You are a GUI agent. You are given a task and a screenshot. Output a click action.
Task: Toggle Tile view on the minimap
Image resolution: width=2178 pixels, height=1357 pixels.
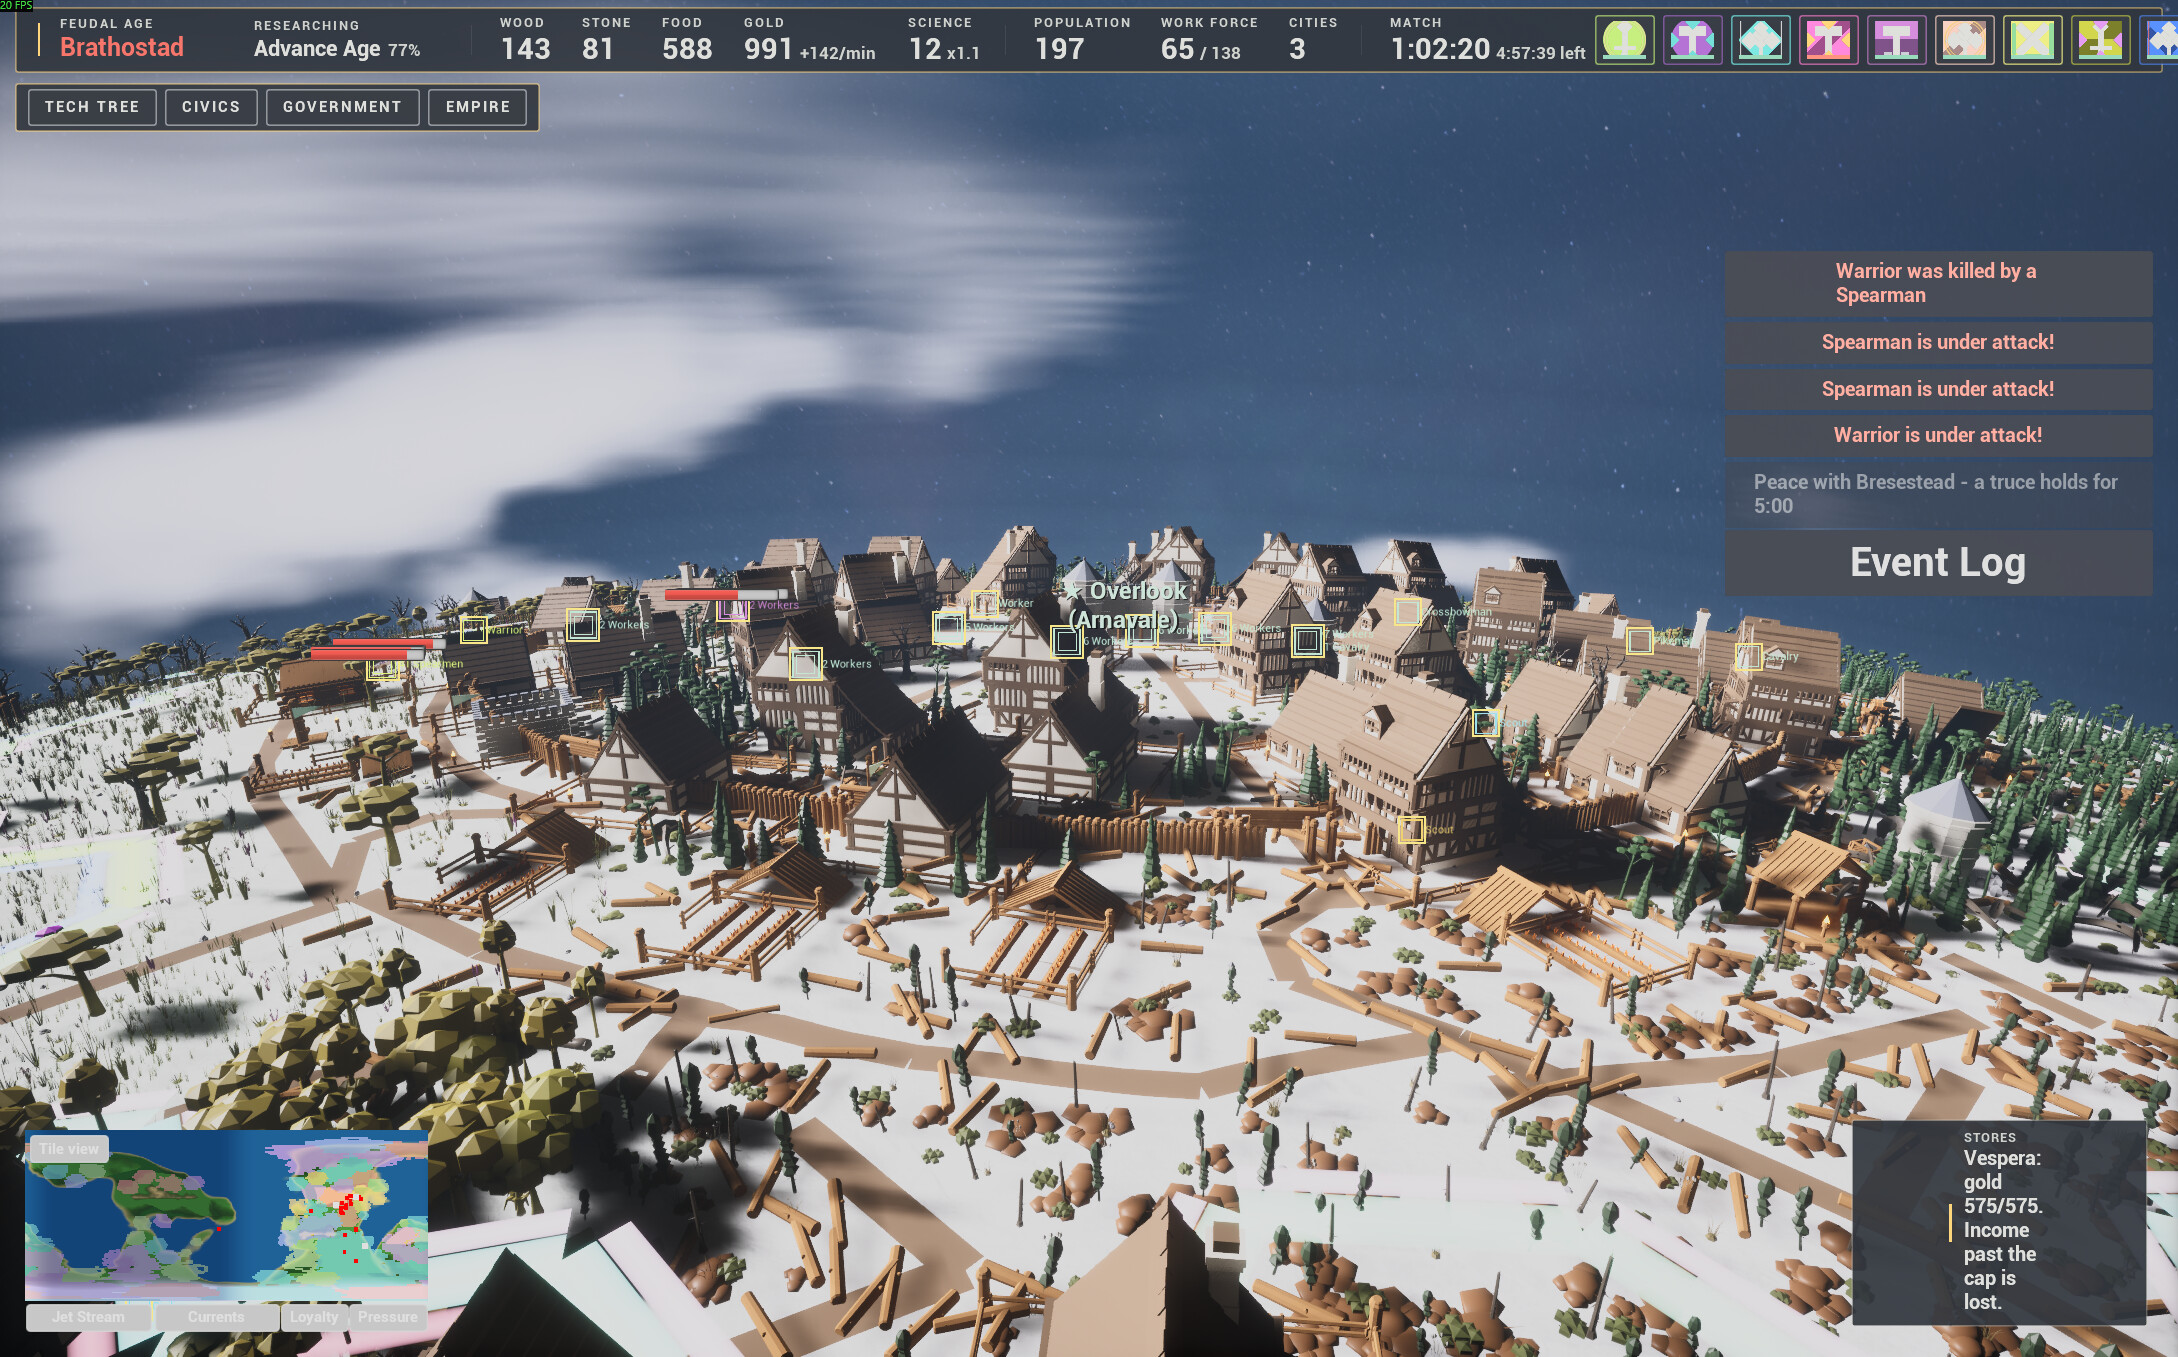(x=69, y=1149)
